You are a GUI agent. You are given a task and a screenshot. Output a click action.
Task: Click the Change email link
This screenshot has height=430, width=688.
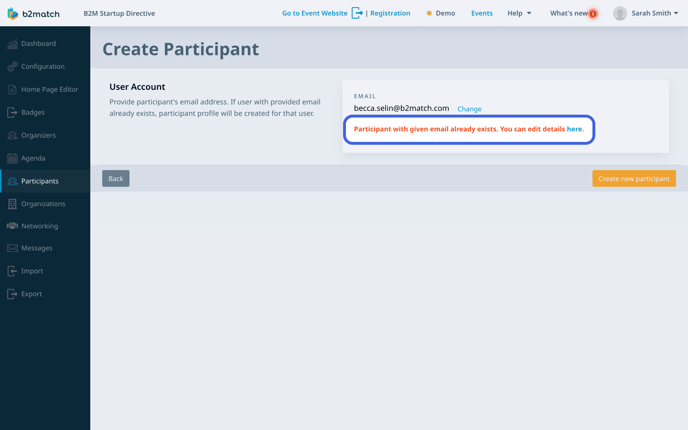pos(469,109)
